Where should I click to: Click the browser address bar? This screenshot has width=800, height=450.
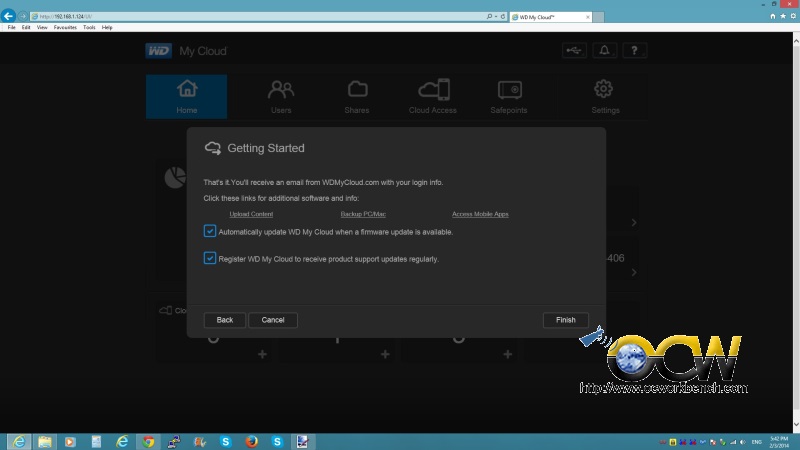coord(258,16)
